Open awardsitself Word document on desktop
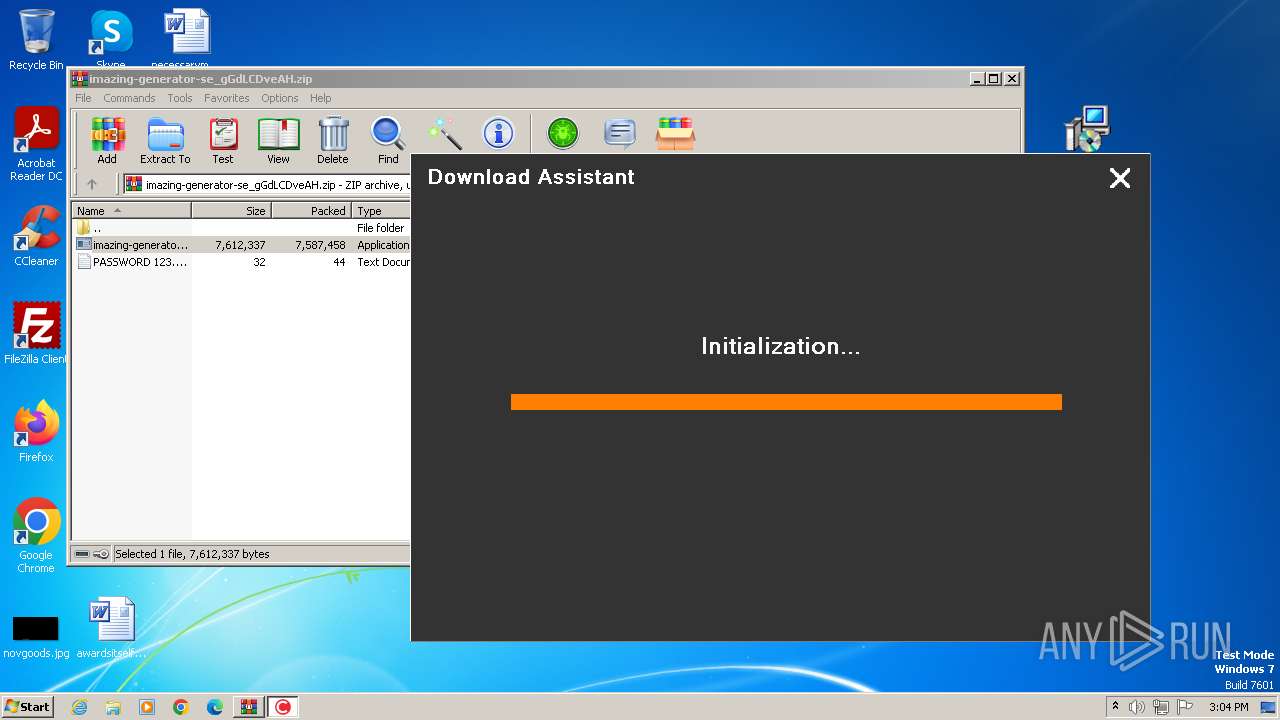The width and height of the screenshot is (1280, 720). 111,628
